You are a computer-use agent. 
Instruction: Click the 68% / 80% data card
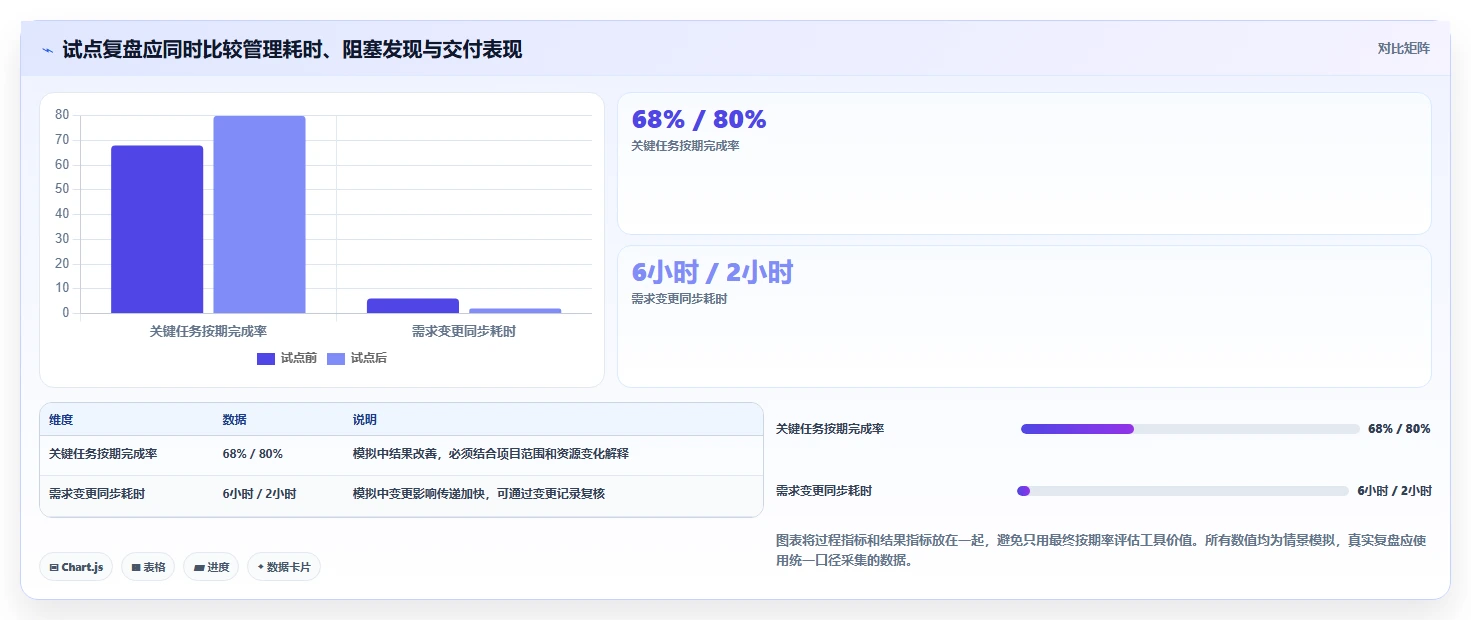(1024, 164)
